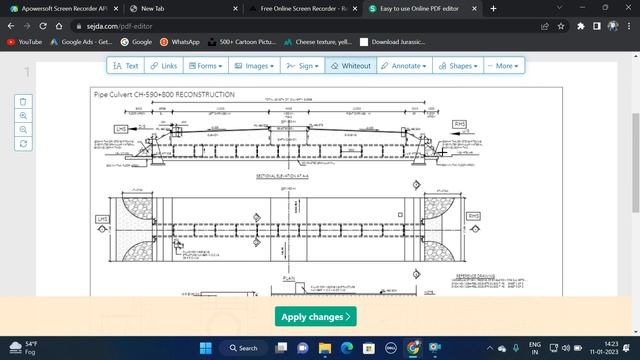Image resolution: width=640 pixels, height=360 pixels.
Task: Open the More options dropdown
Action: (504, 66)
